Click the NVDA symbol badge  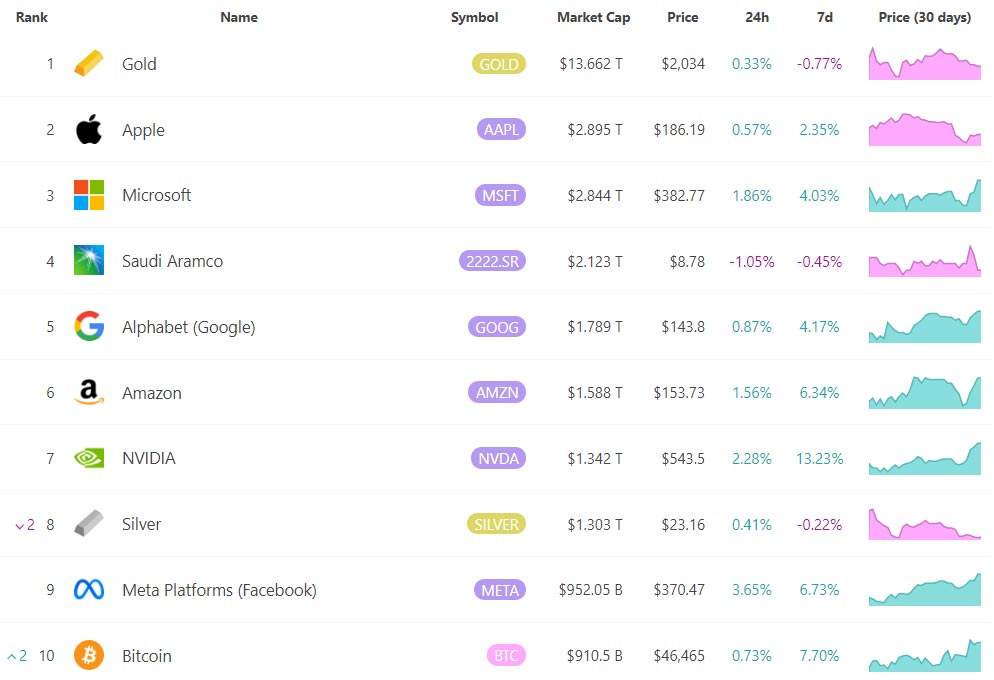(498, 458)
